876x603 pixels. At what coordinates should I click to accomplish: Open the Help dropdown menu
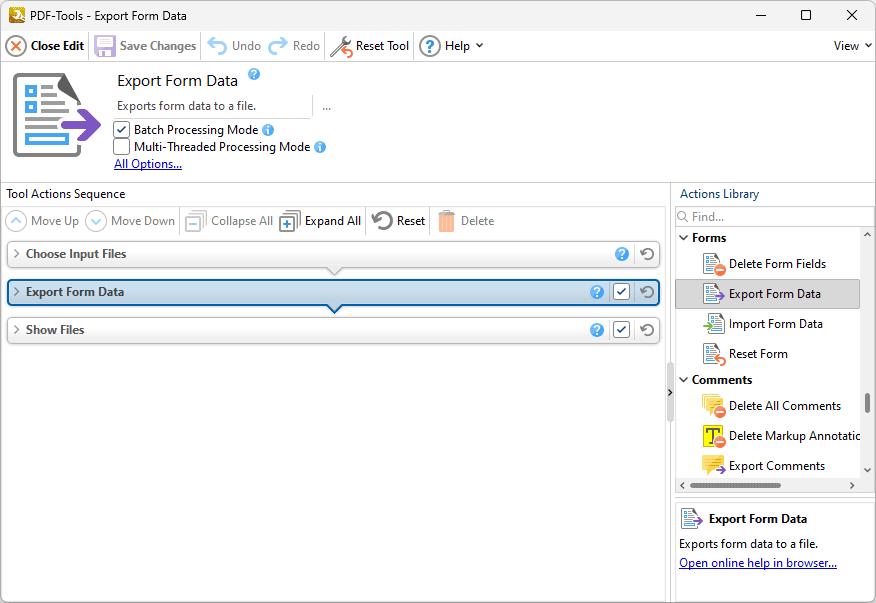tap(451, 46)
